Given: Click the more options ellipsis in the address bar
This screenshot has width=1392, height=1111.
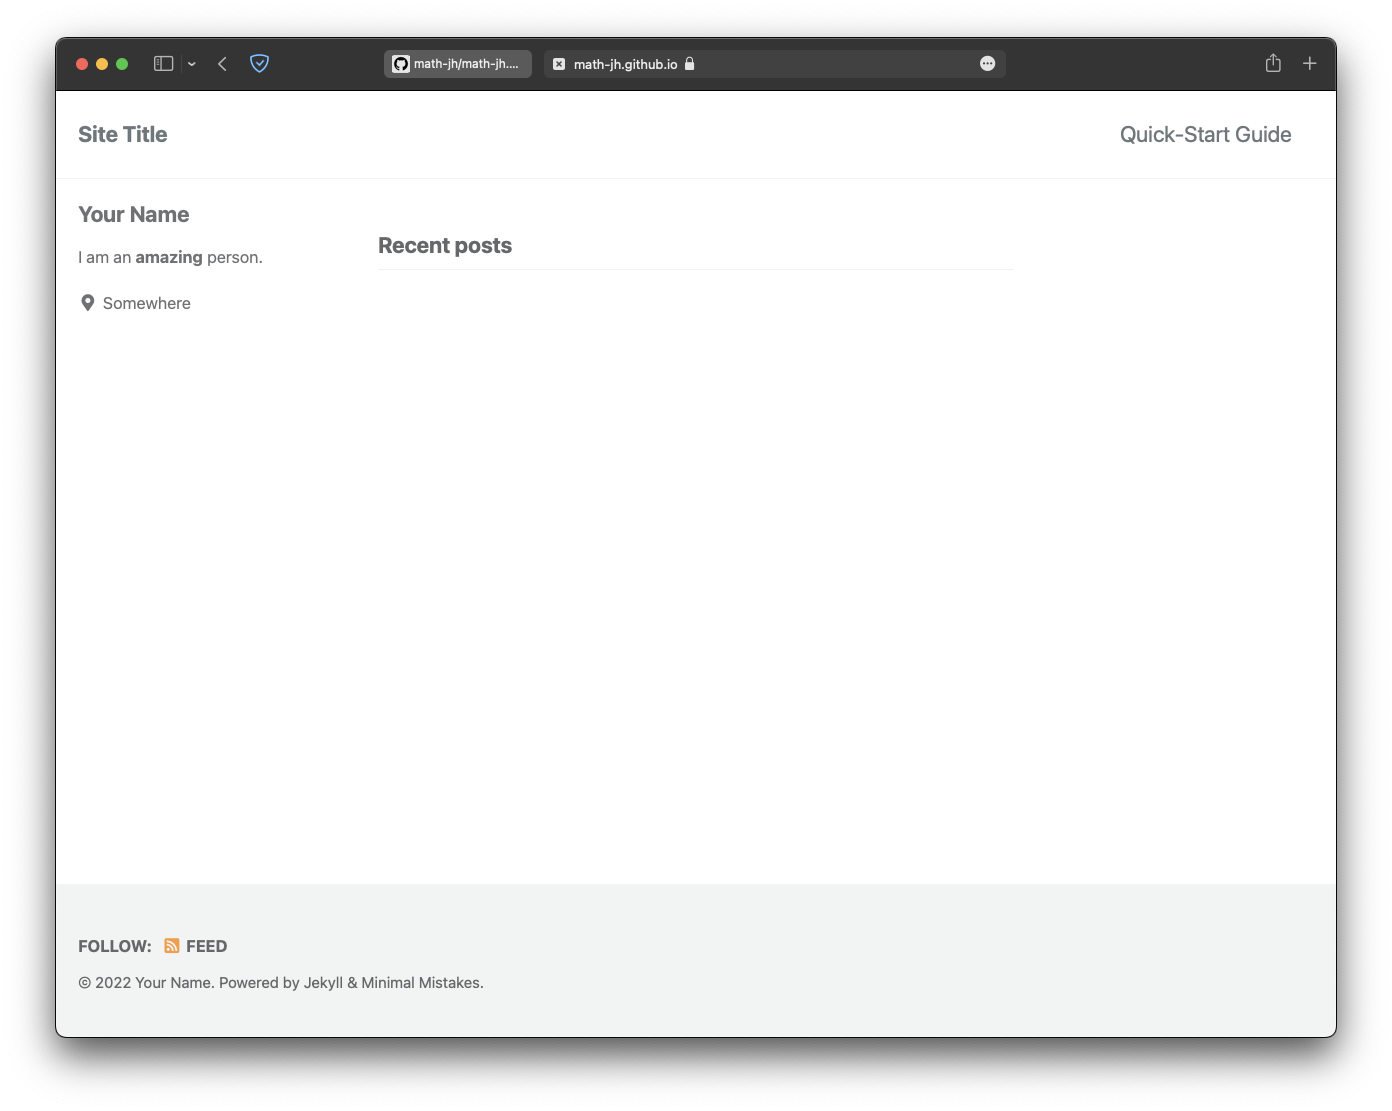Looking at the screenshot, I should point(987,63).
